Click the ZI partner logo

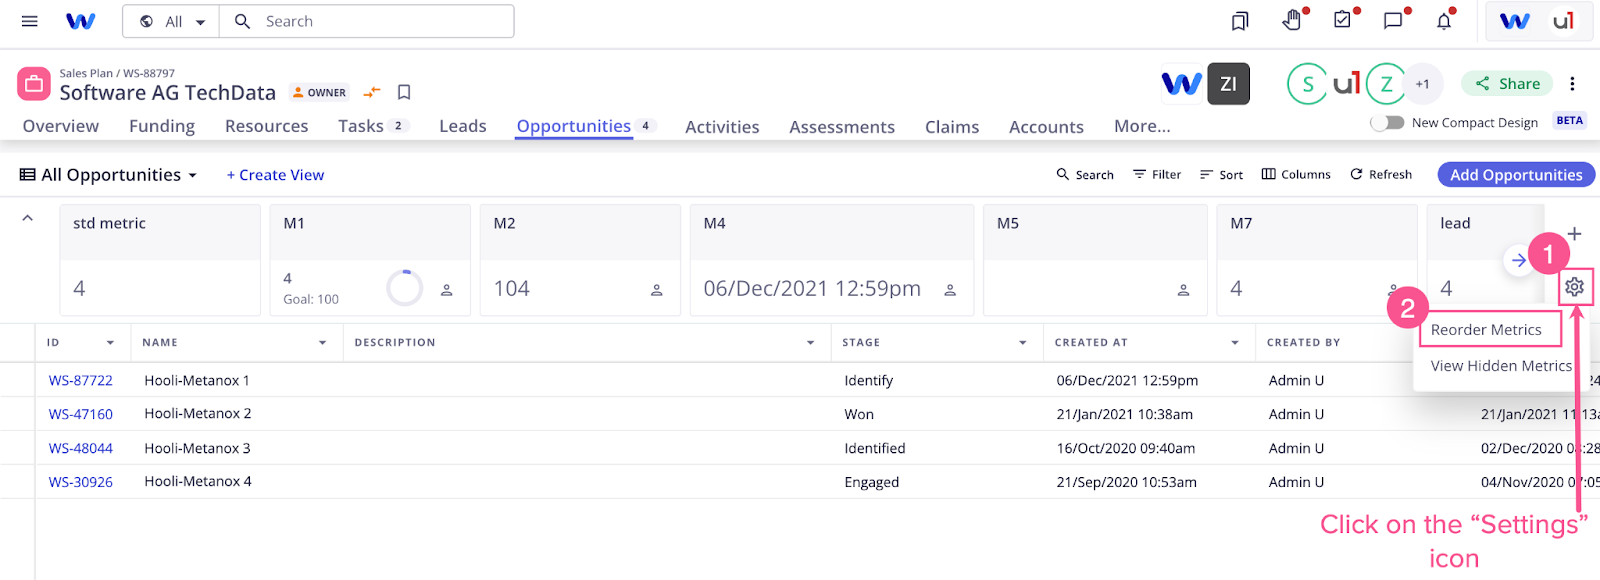[x=1228, y=84]
